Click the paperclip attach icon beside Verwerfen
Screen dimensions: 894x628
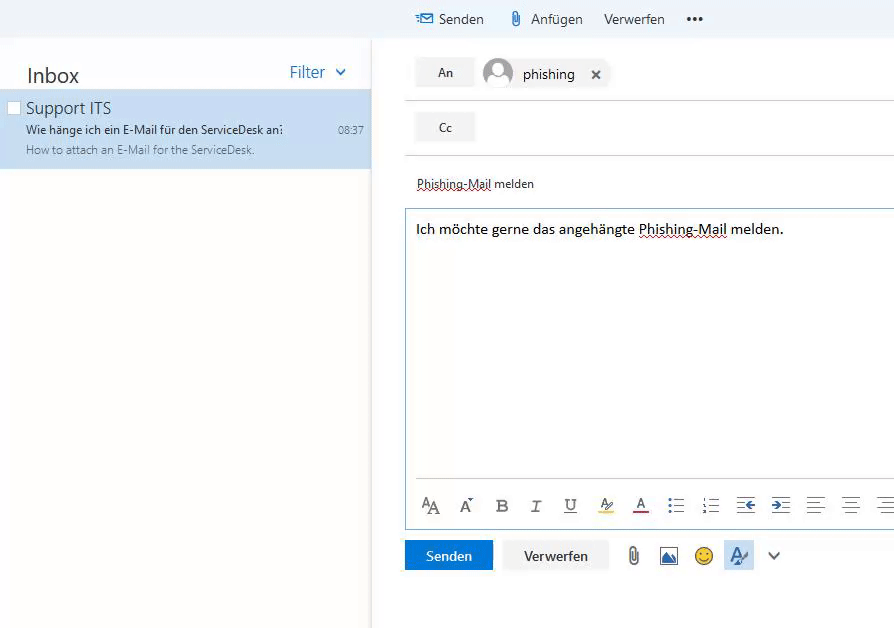pos(634,556)
